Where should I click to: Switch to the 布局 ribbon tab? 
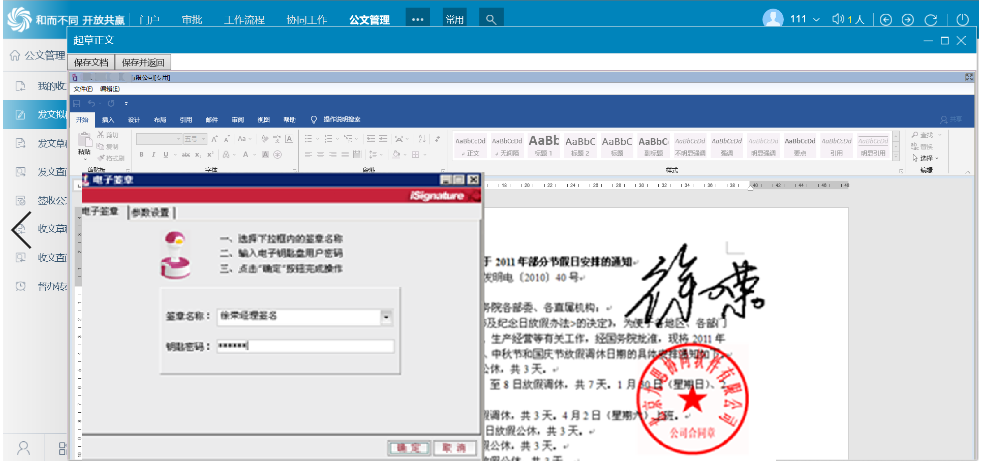[160, 120]
